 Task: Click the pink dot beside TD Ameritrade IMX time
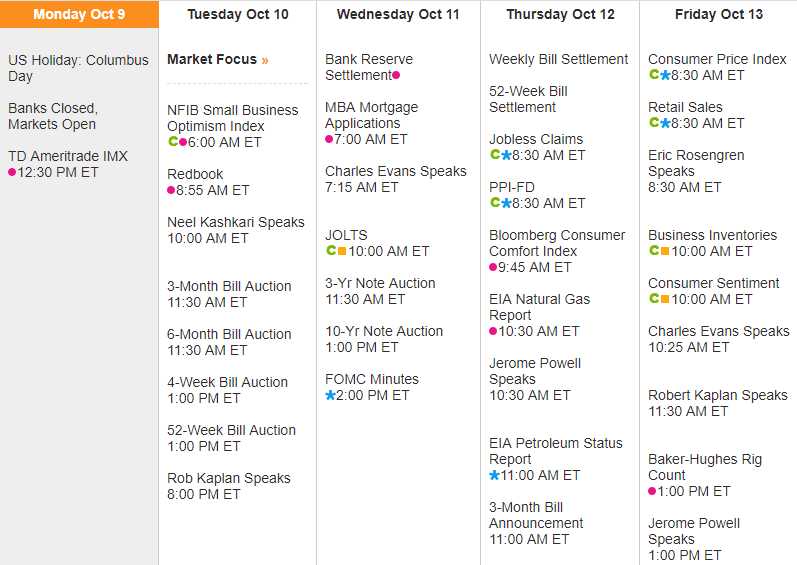click(12, 172)
